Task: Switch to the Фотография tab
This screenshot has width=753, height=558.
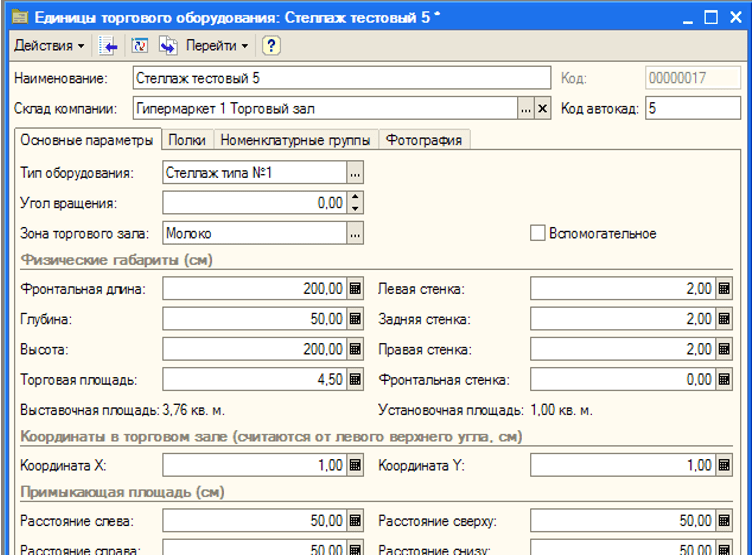Action: (x=424, y=140)
